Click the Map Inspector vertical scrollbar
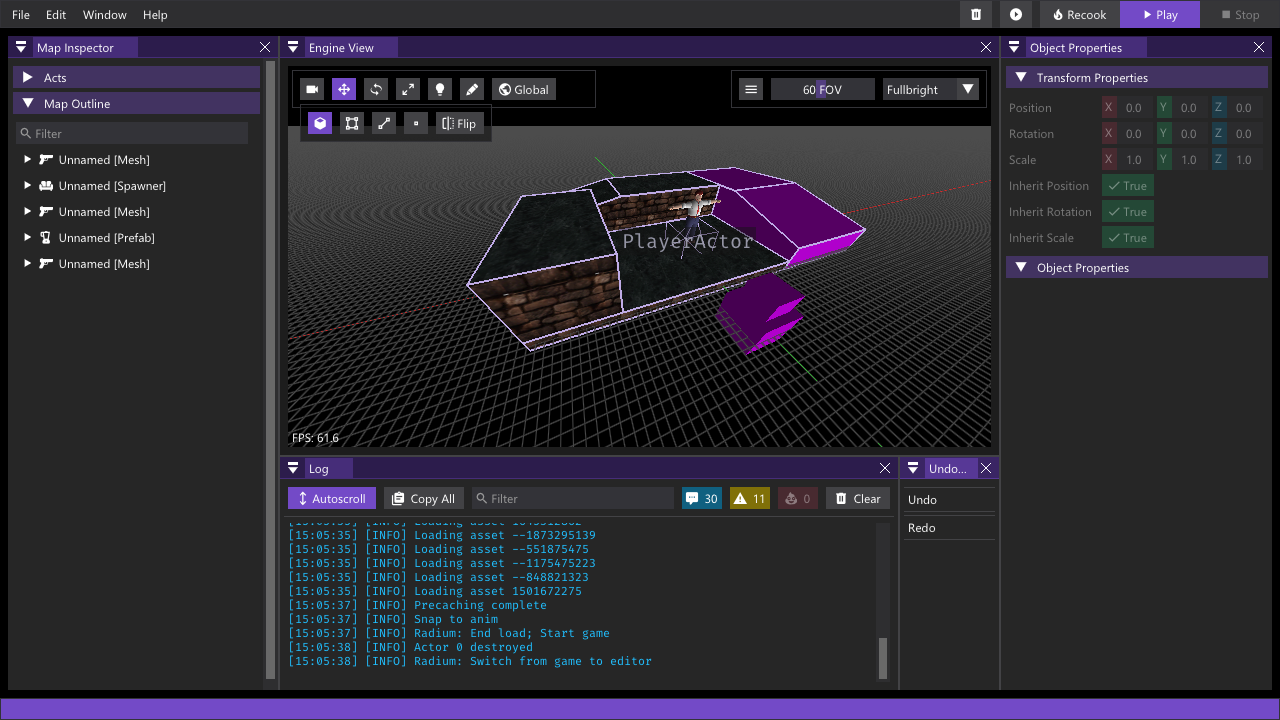1280x720 pixels. pos(270,370)
